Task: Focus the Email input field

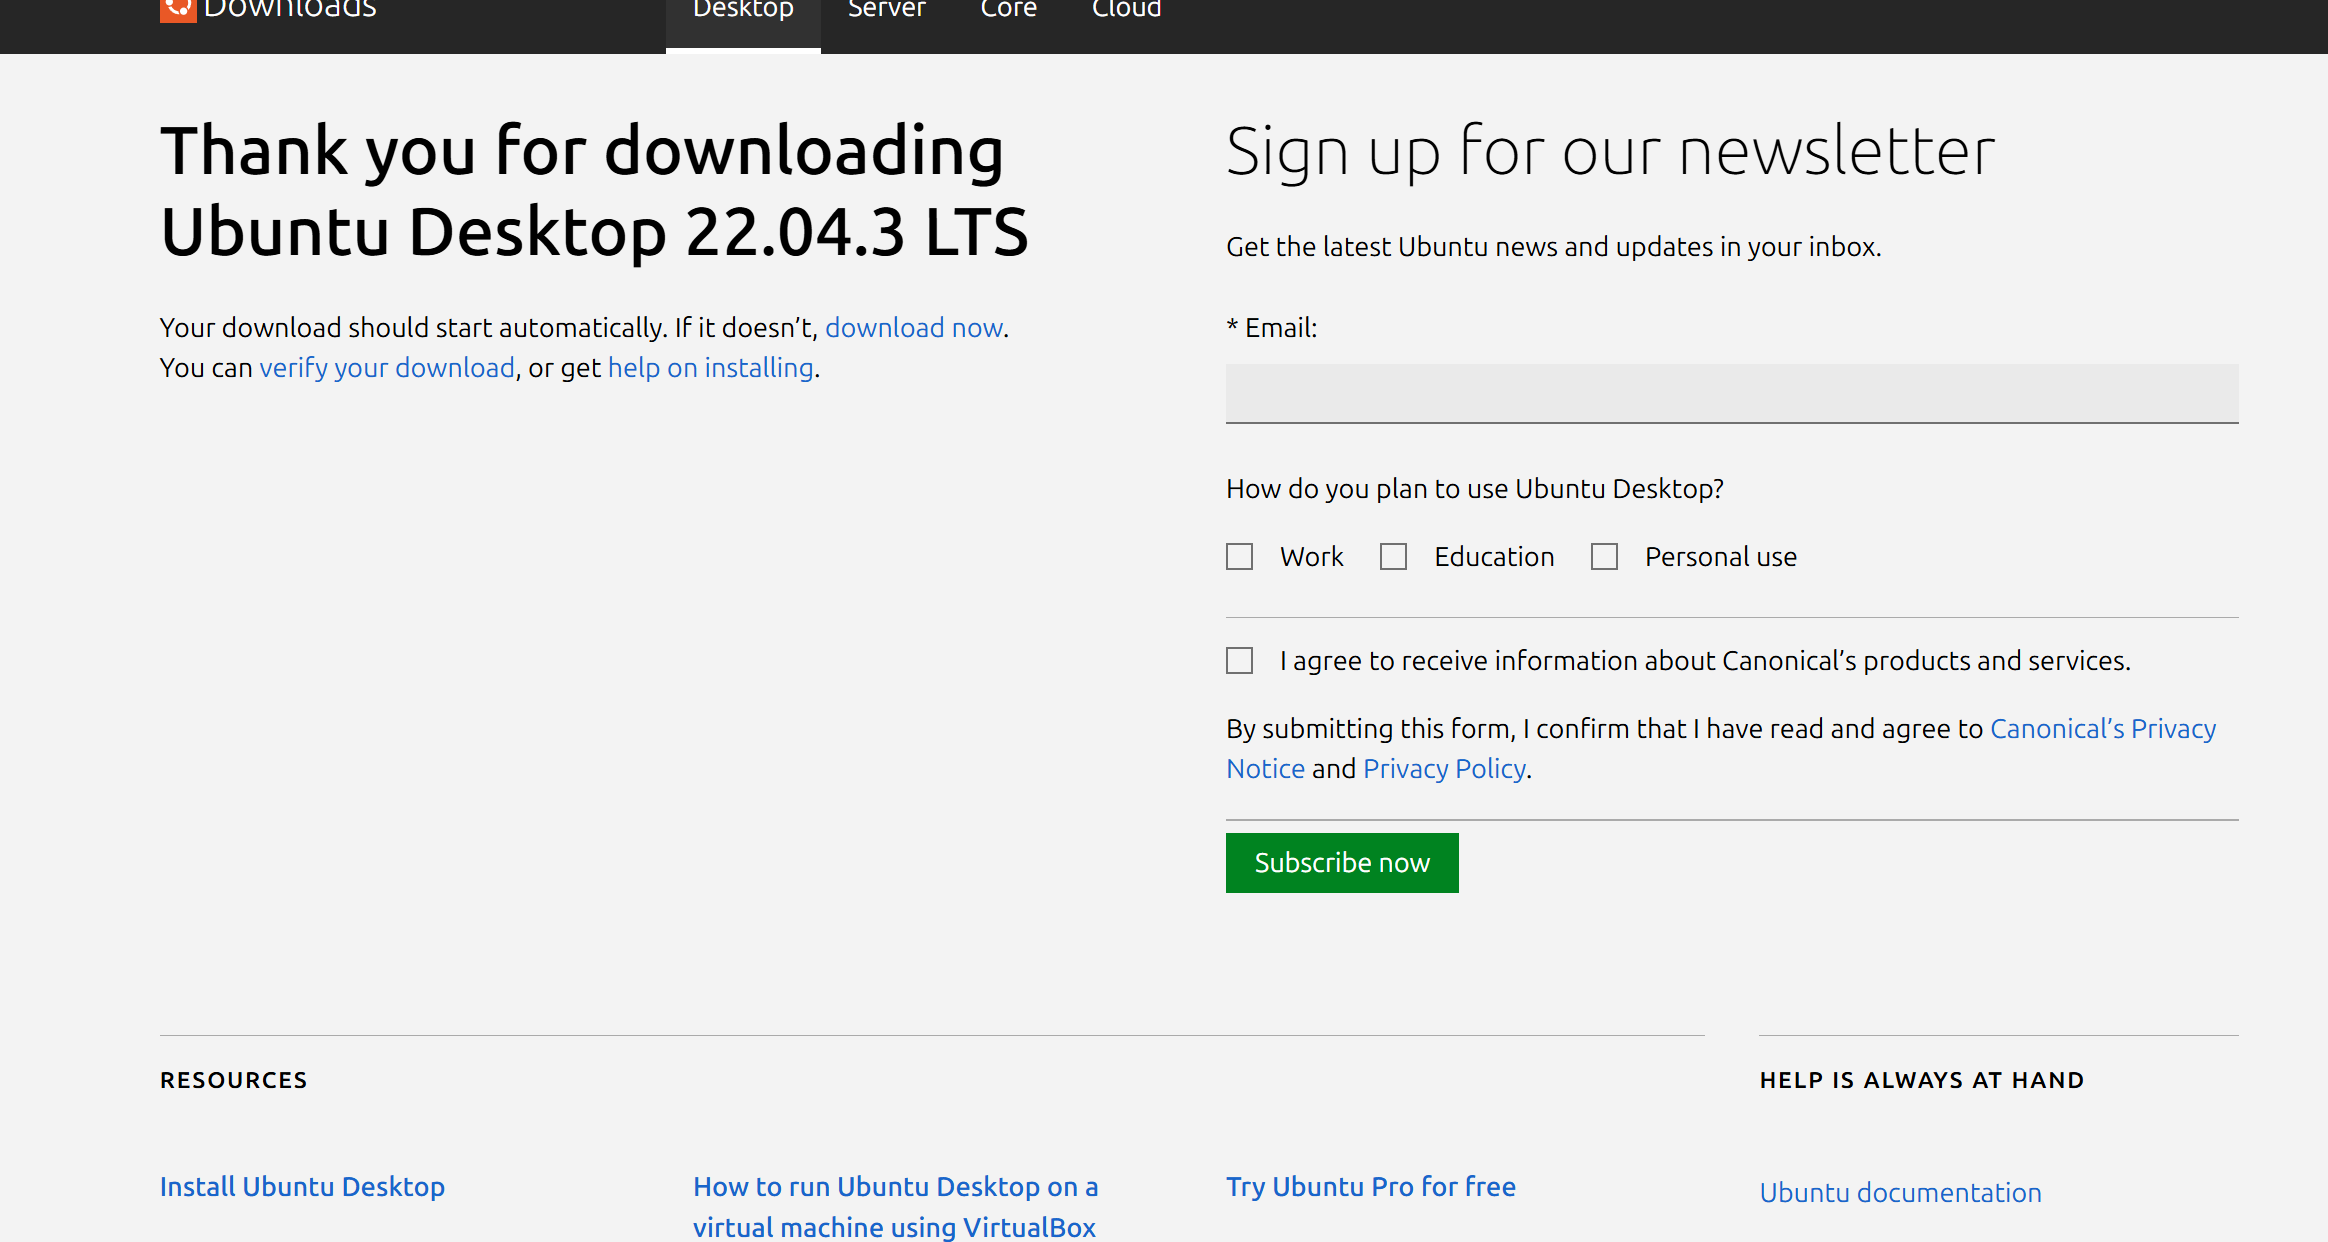Action: 1731,393
